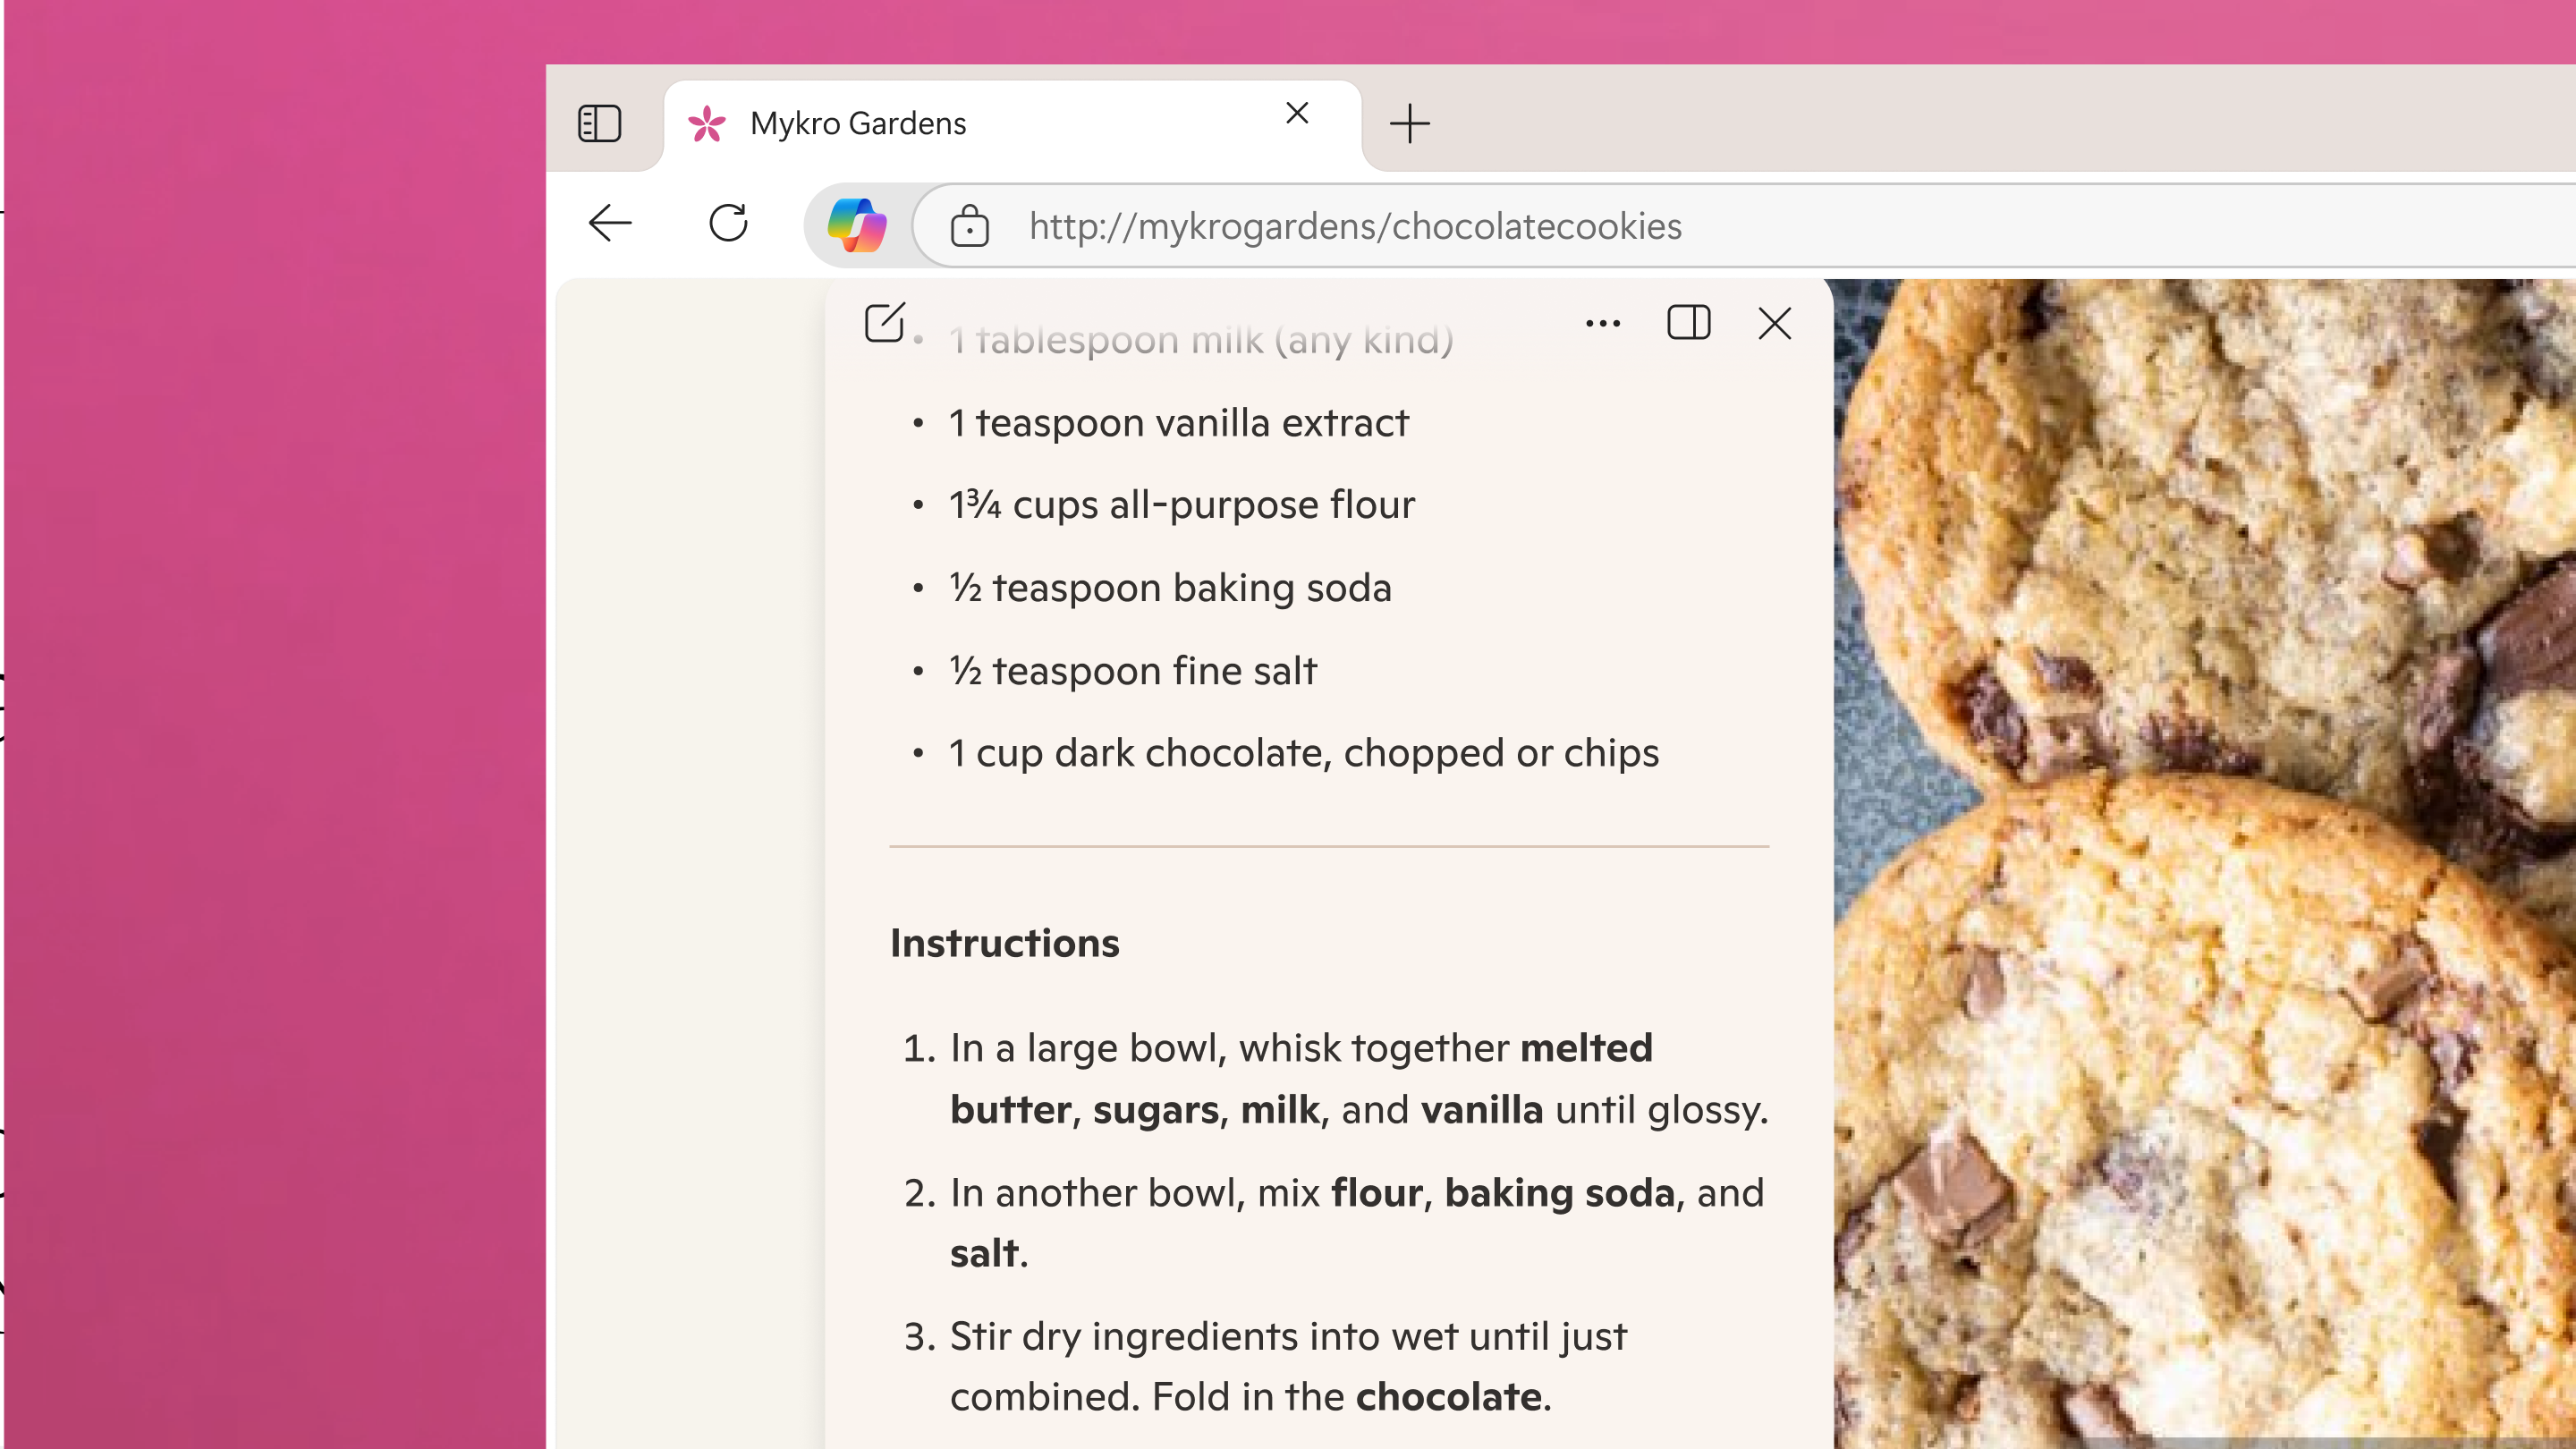
Task: Reload the chocolate cookies page
Action: tap(728, 223)
